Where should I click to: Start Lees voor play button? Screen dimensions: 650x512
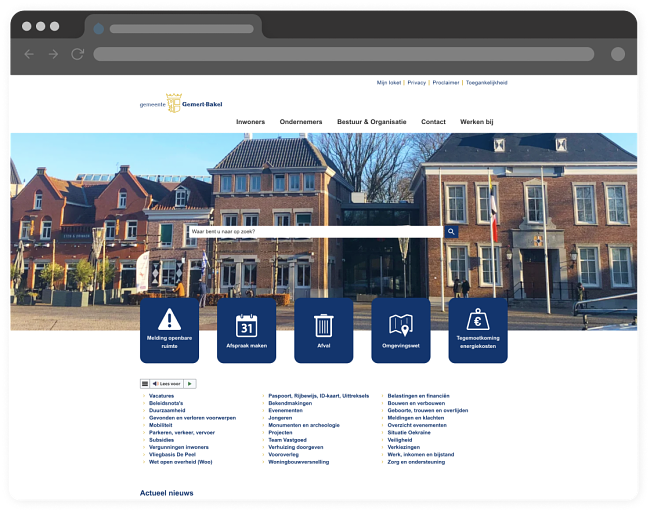click(190, 383)
